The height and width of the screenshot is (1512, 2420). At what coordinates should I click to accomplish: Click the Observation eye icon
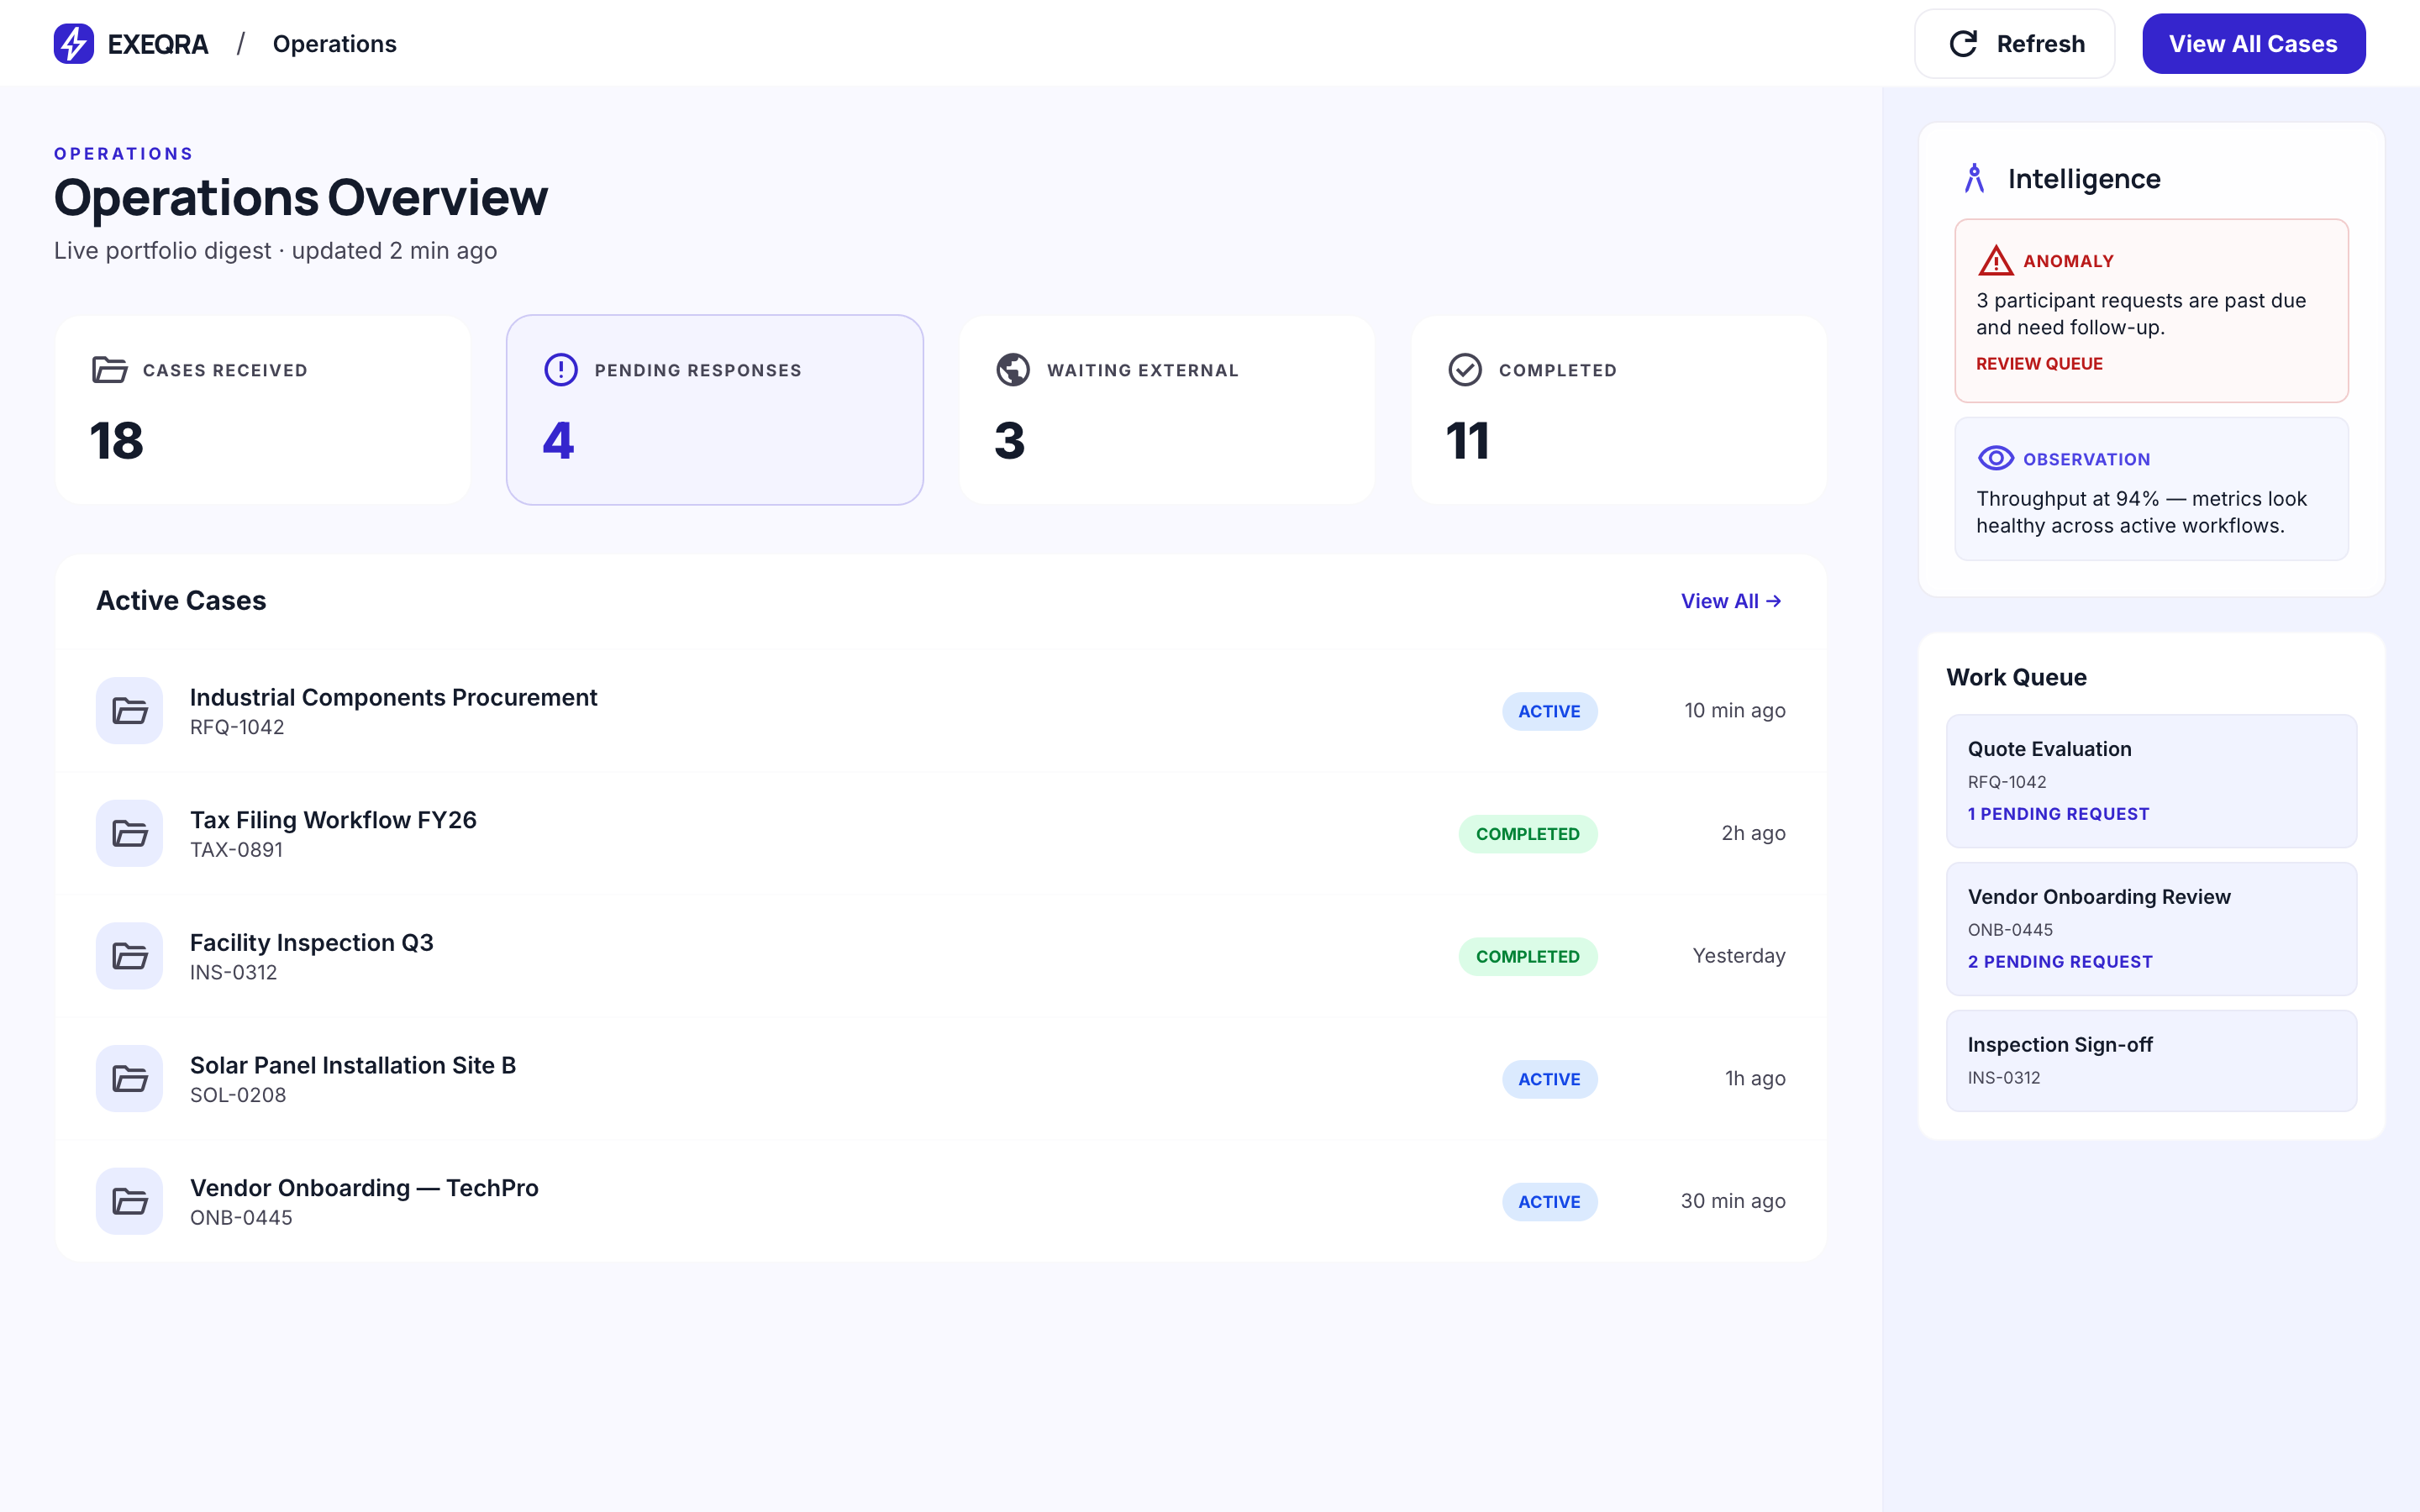(x=1995, y=459)
